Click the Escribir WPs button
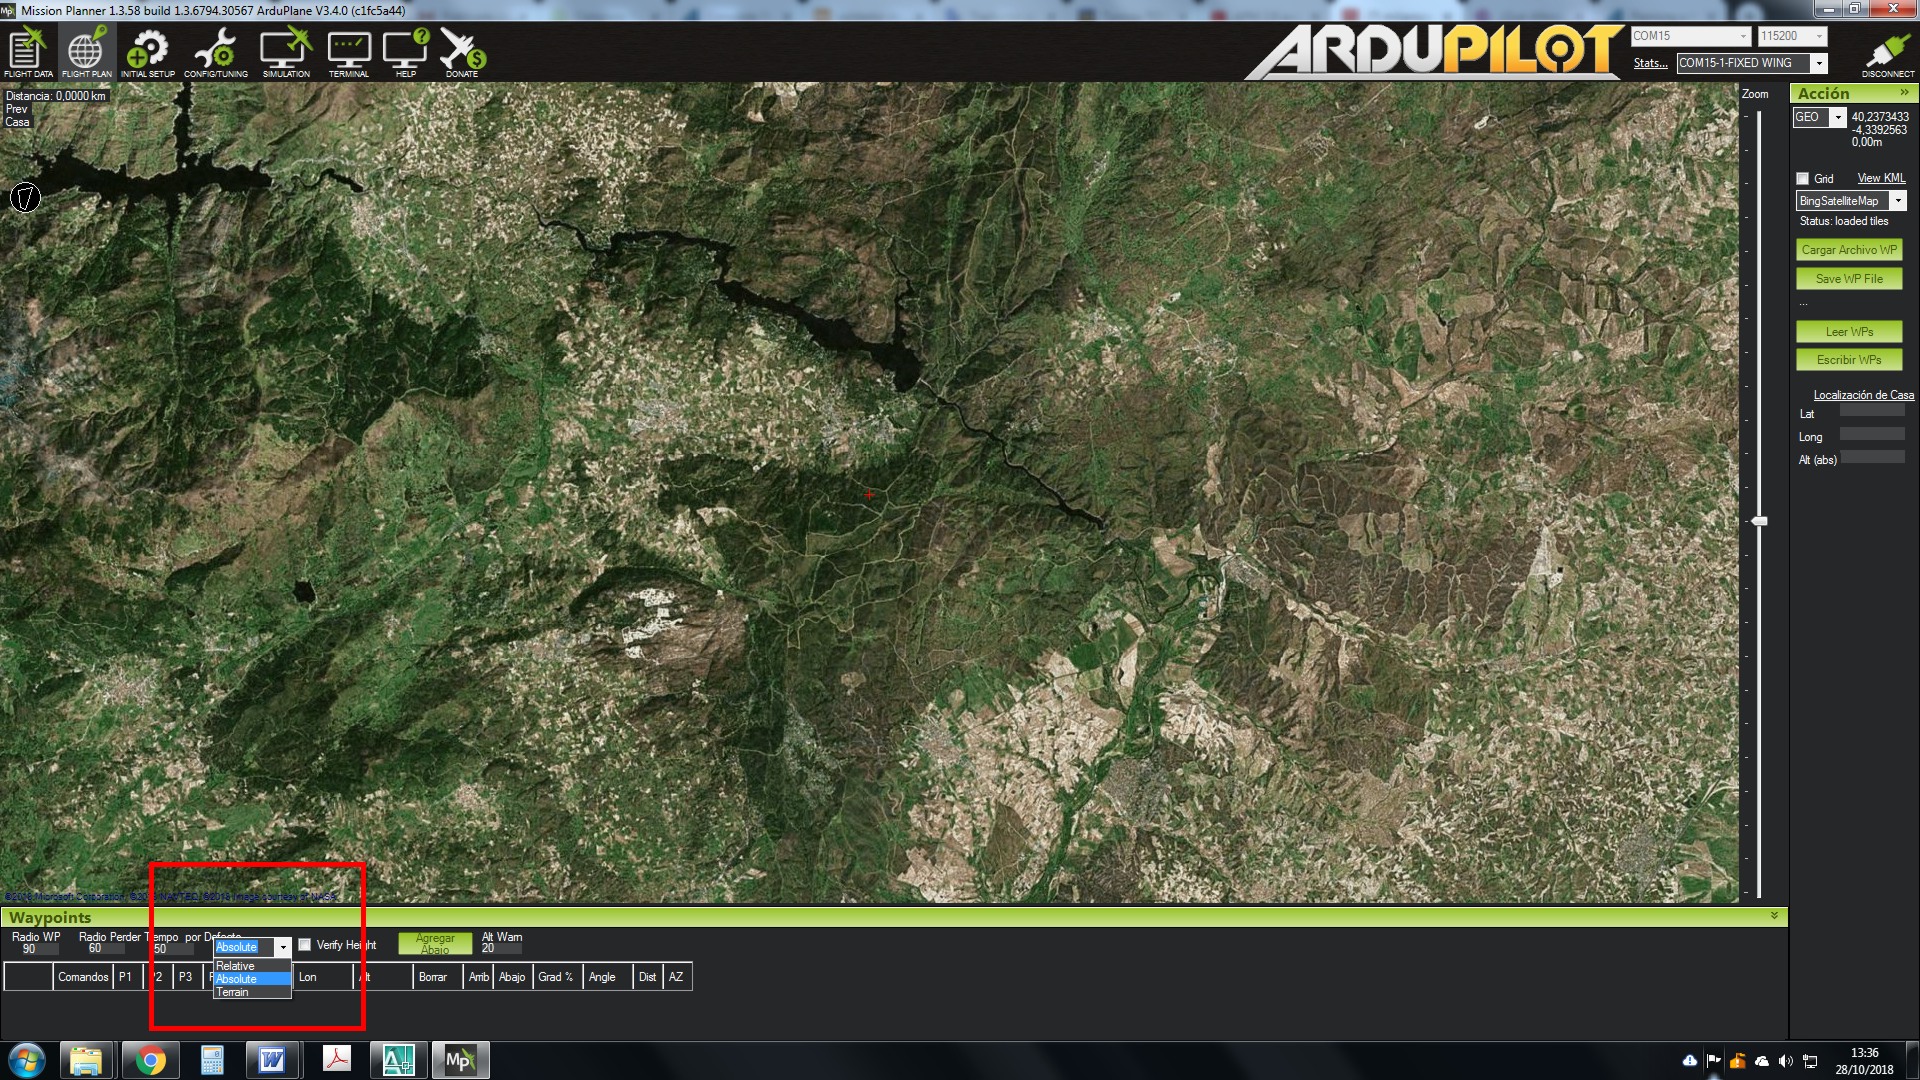This screenshot has height=1080, width=1920. click(x=1849, y=360)
